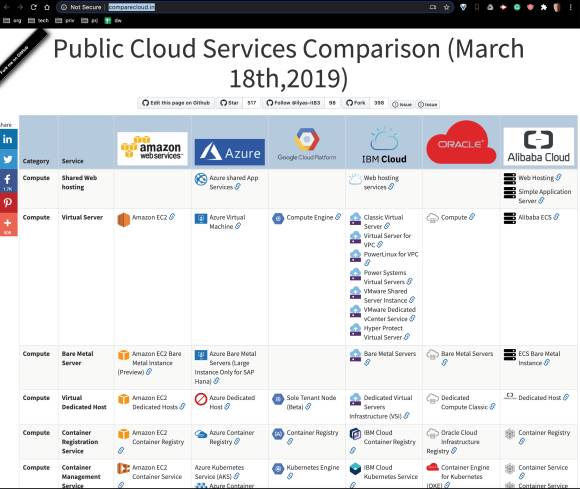Screen dimensions: 580x489
Task: Reload the page in browser
Action: [x=33, y=7]
